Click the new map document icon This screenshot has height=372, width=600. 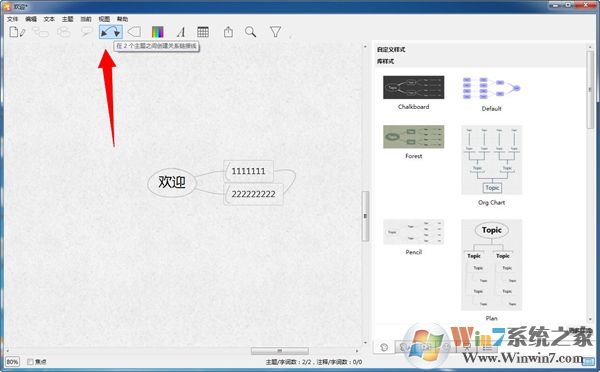17,32
